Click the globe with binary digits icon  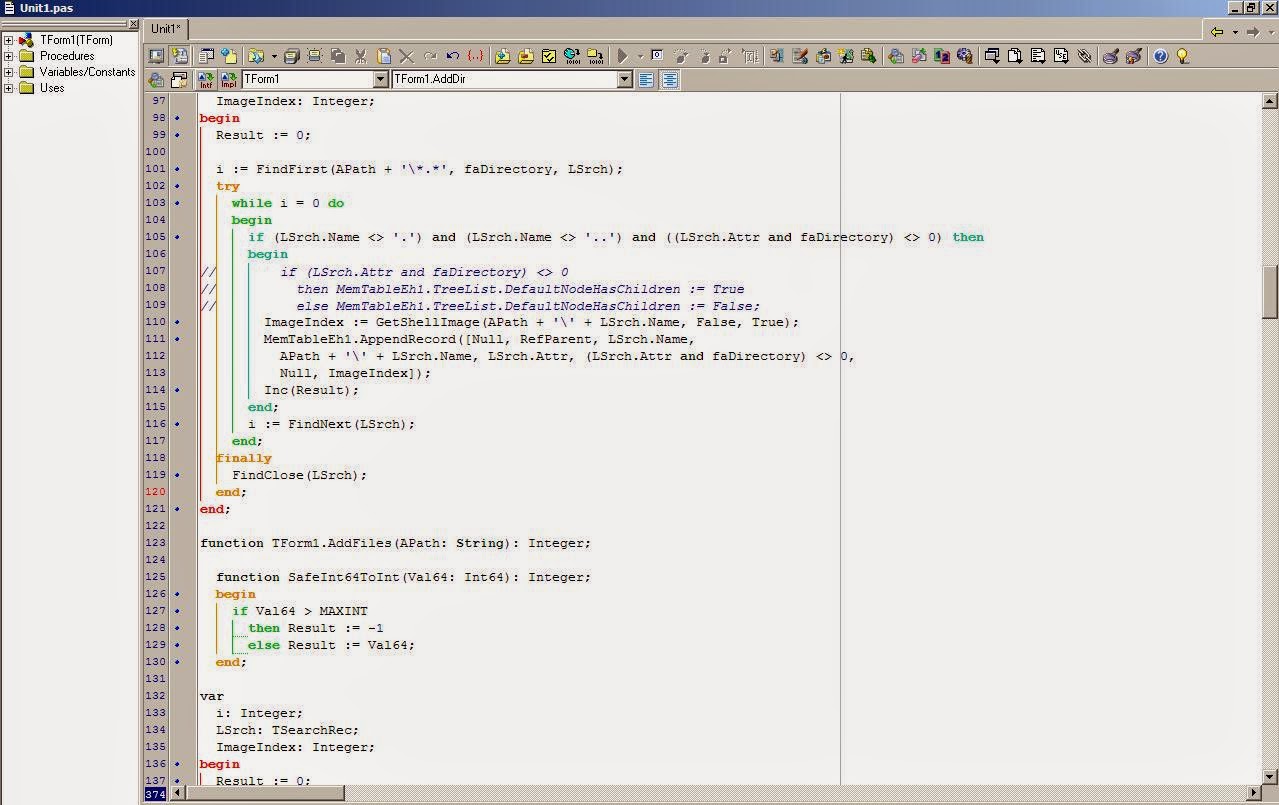click(571, 56)
